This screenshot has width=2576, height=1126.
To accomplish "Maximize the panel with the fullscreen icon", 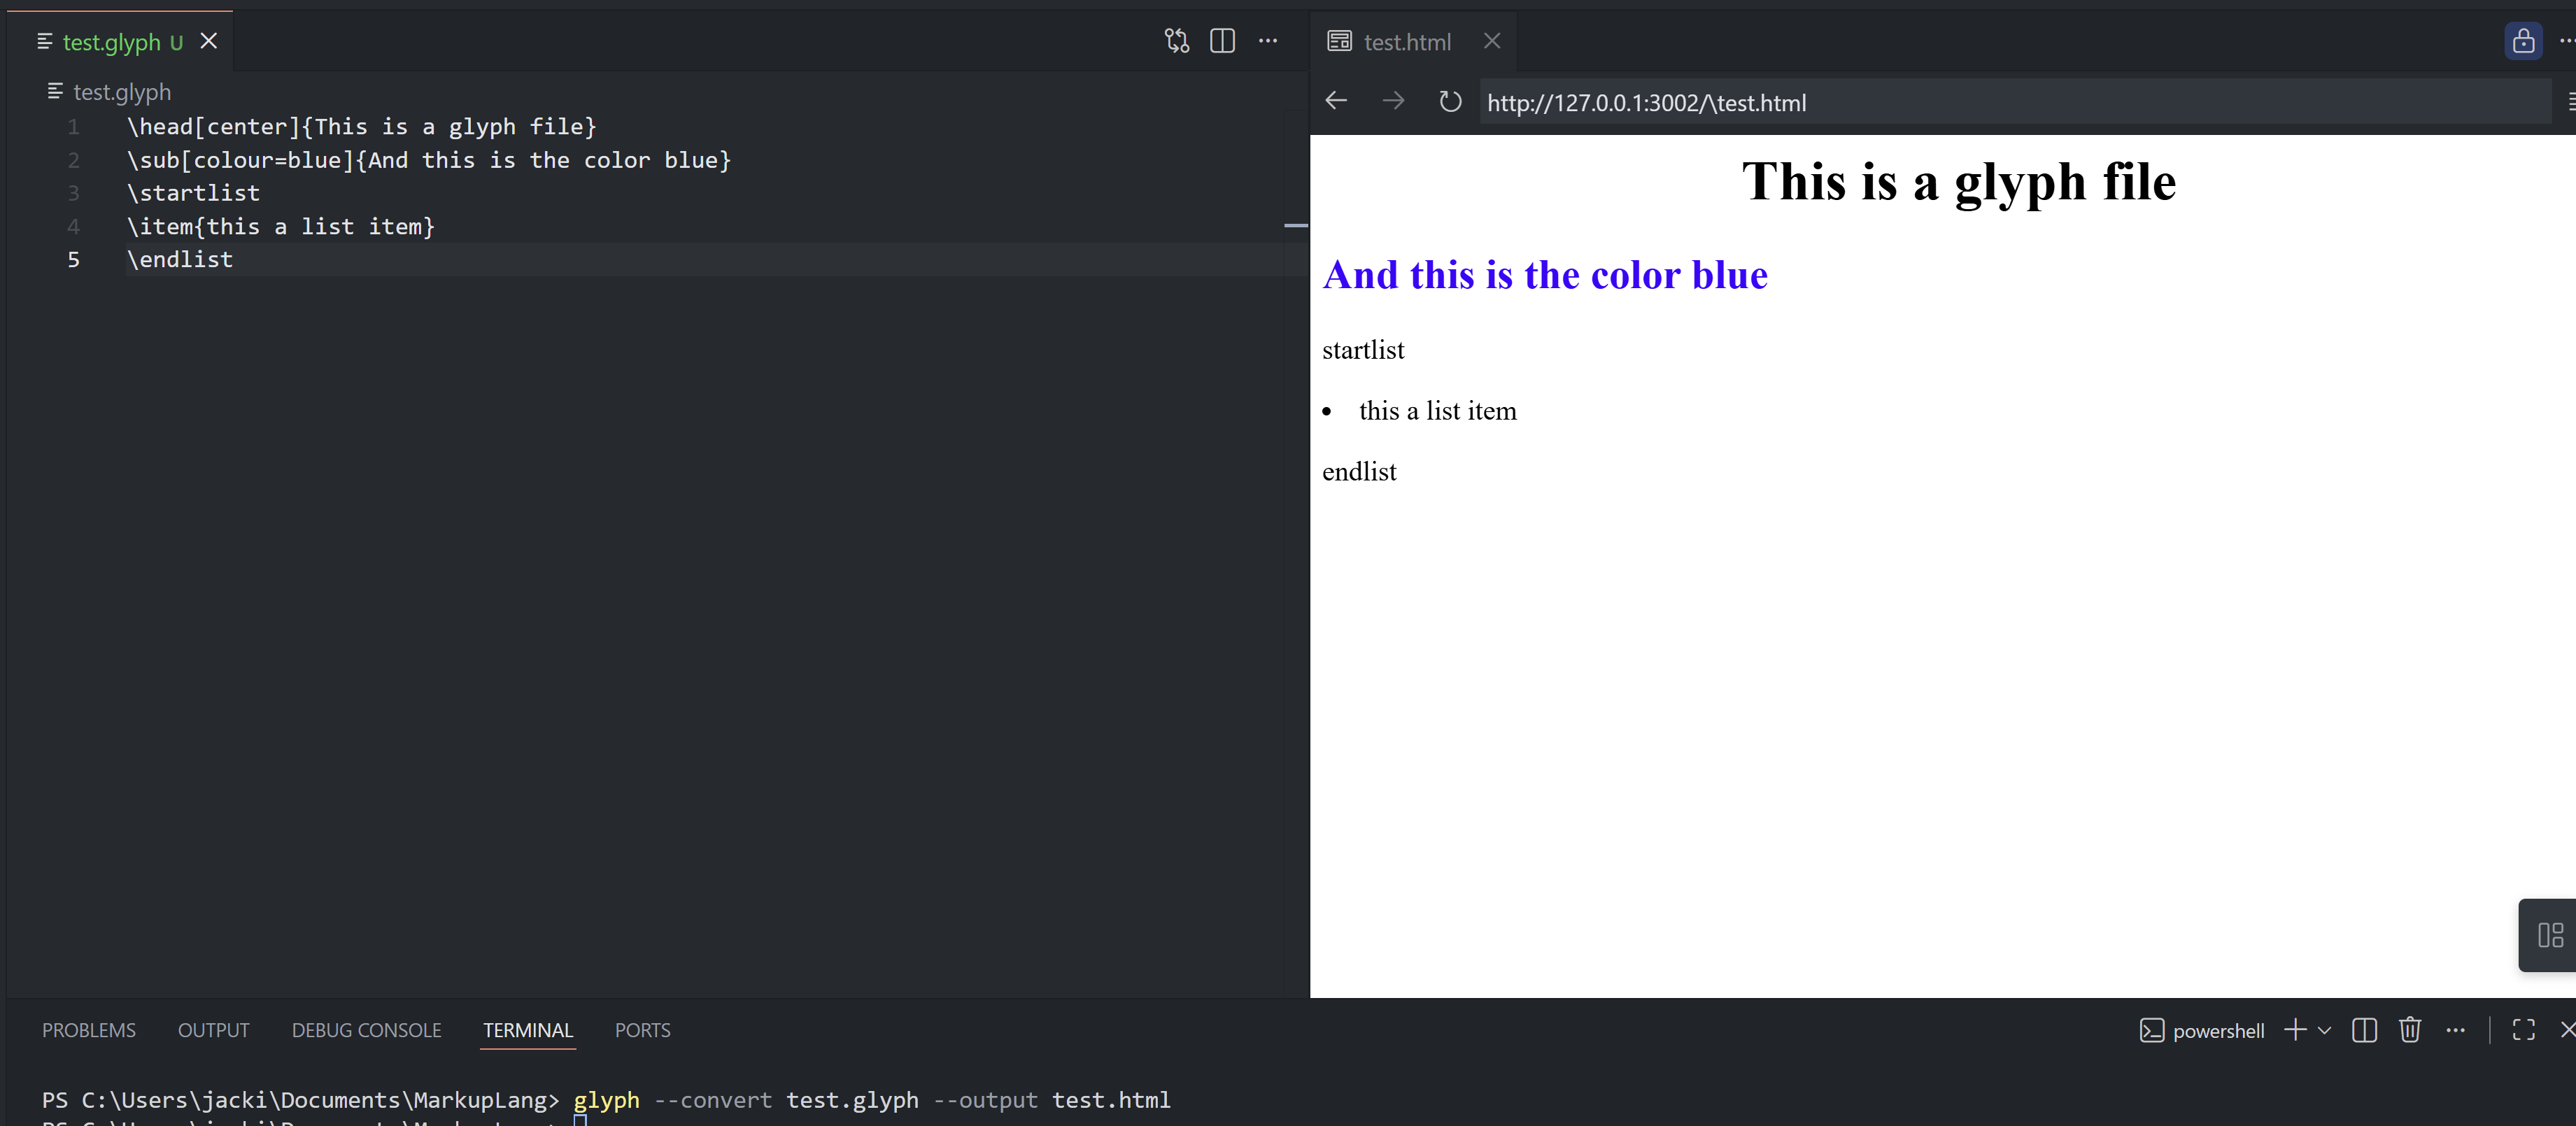I will point(2524,1029).
